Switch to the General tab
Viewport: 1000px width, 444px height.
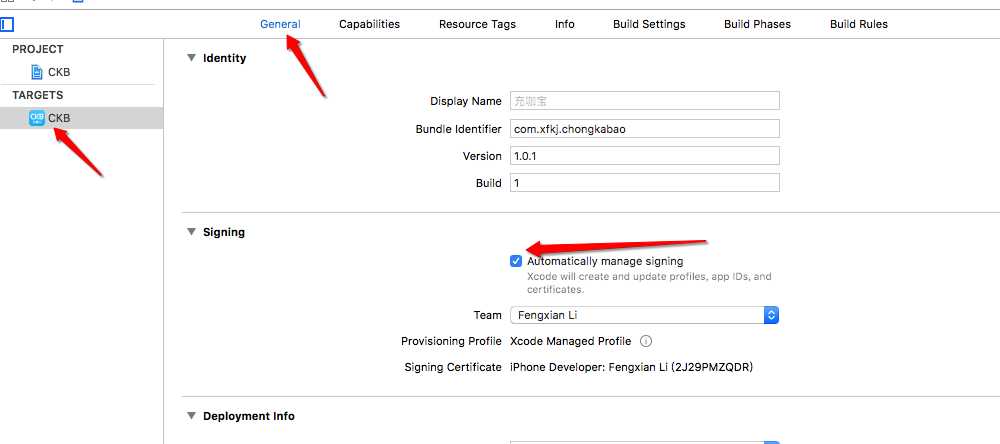point(280,24)
